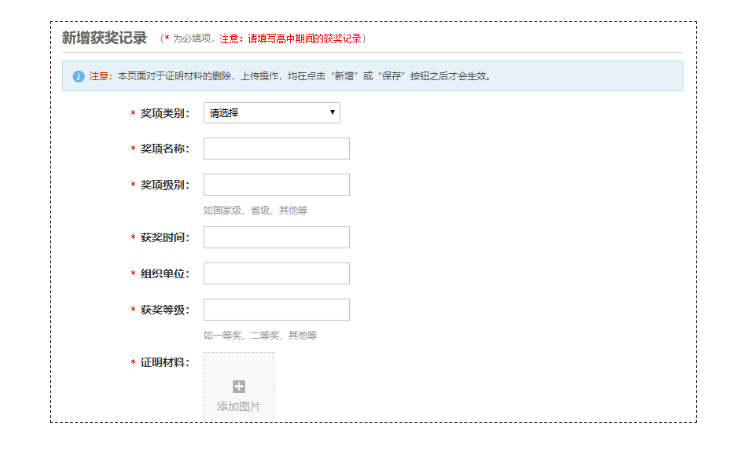The image size is (734, 460).
Task: Focus the 获奖等级 text box
Action: point(276,310)
